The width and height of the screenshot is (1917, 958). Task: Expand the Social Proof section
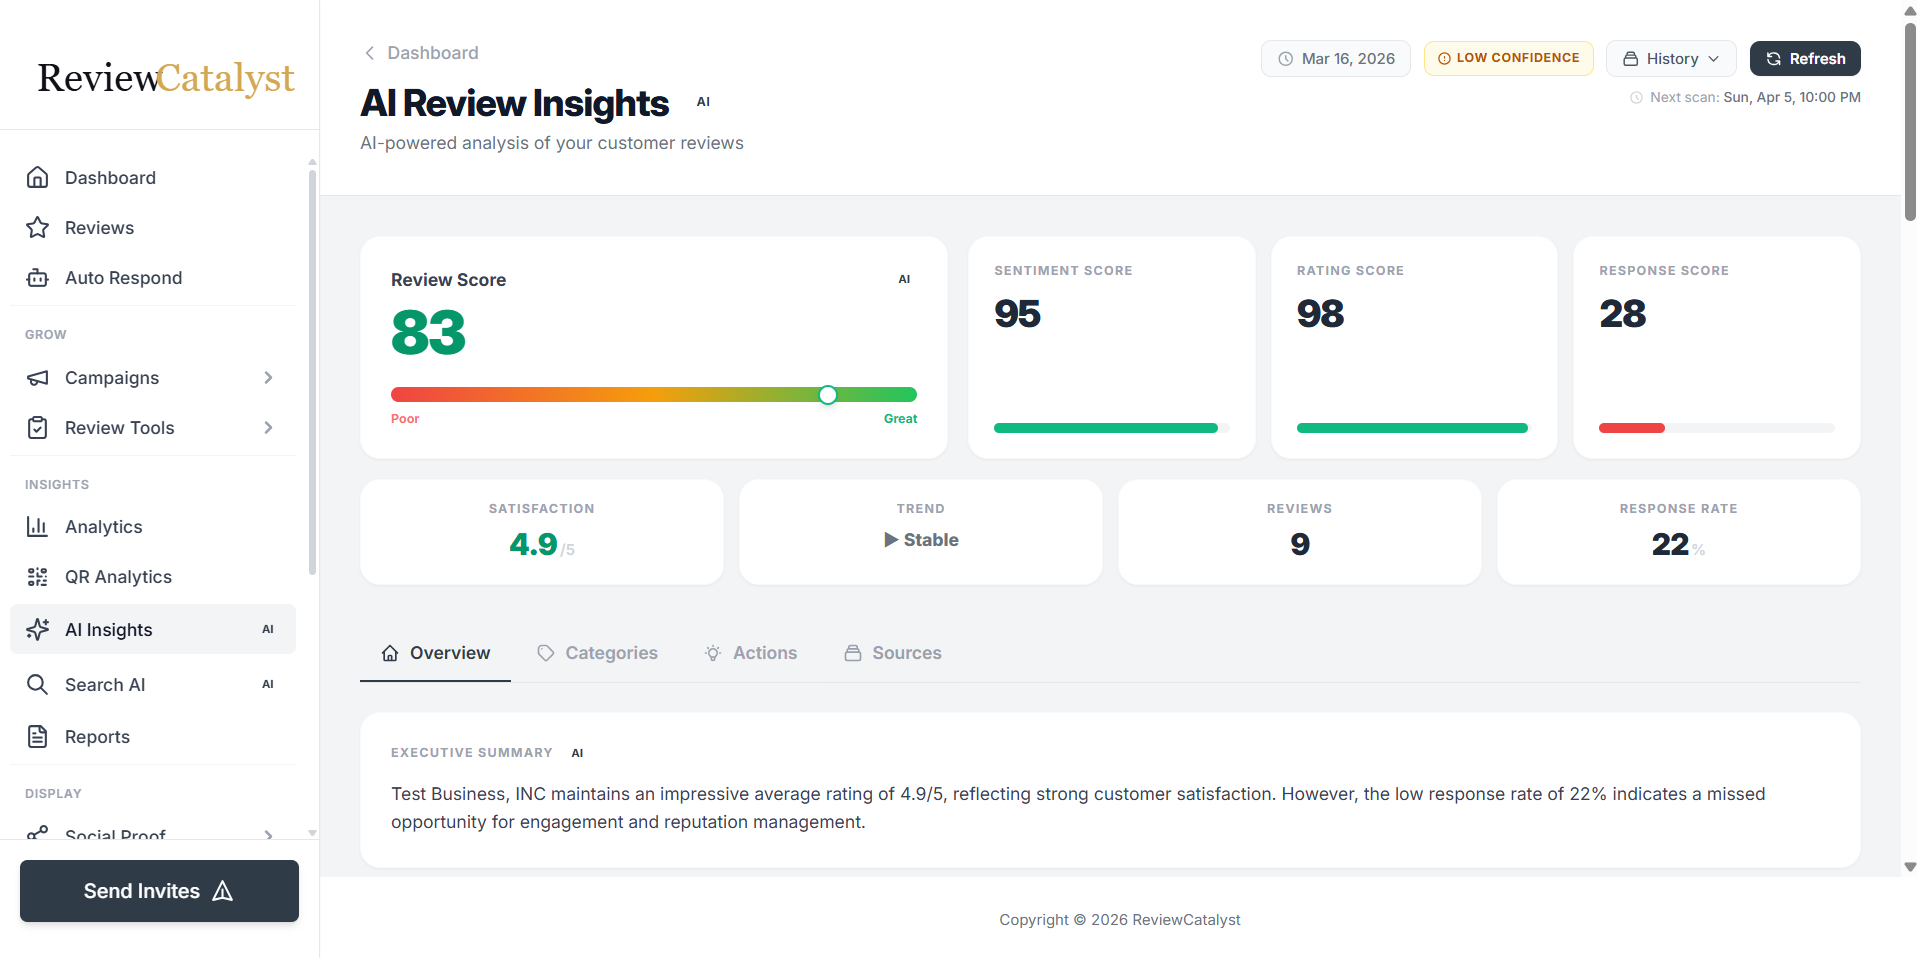[x=267, y=836]
